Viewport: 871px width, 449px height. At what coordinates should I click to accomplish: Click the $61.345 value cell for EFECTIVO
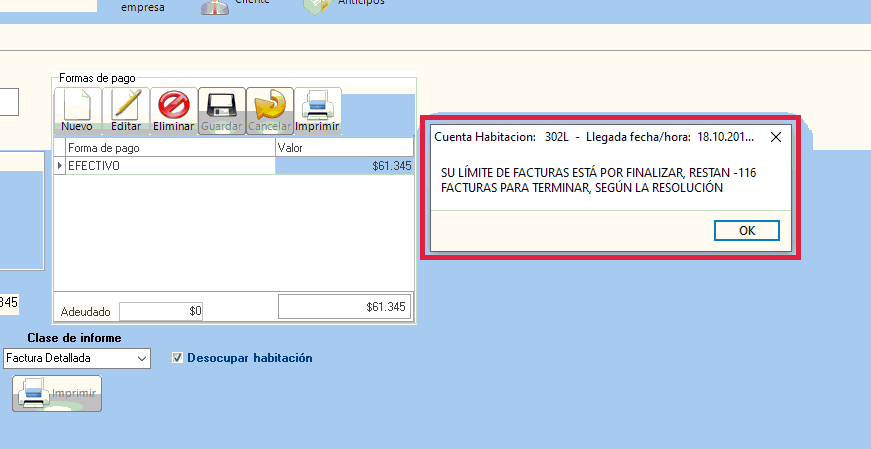343,166
